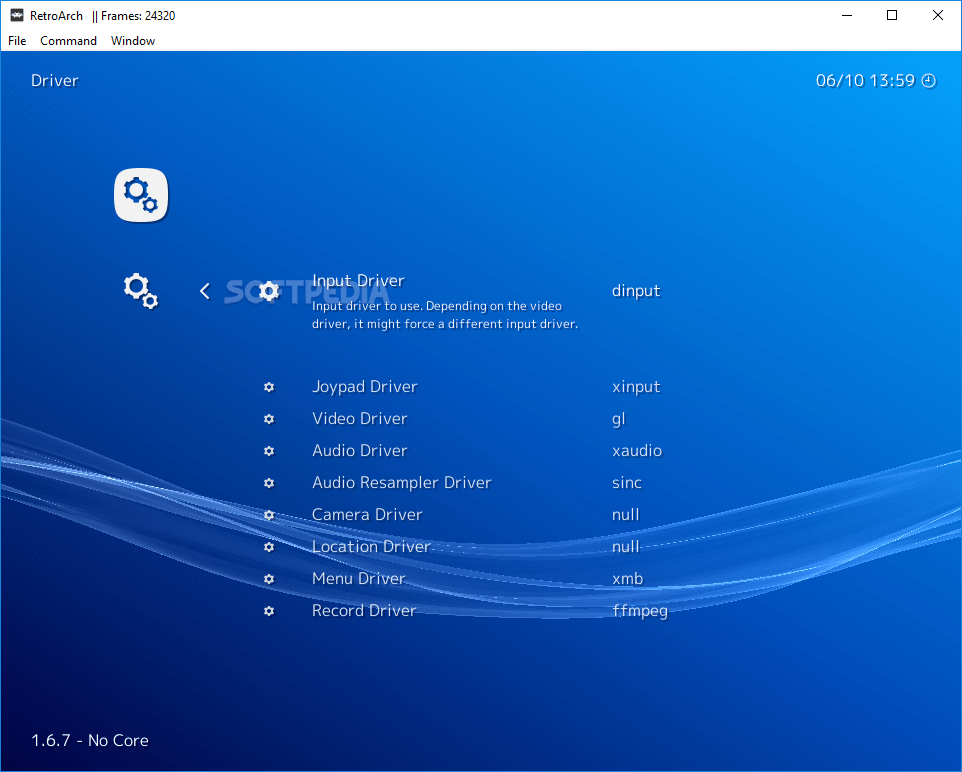Select the Audio Resampler Driver entry

(402, 482)
